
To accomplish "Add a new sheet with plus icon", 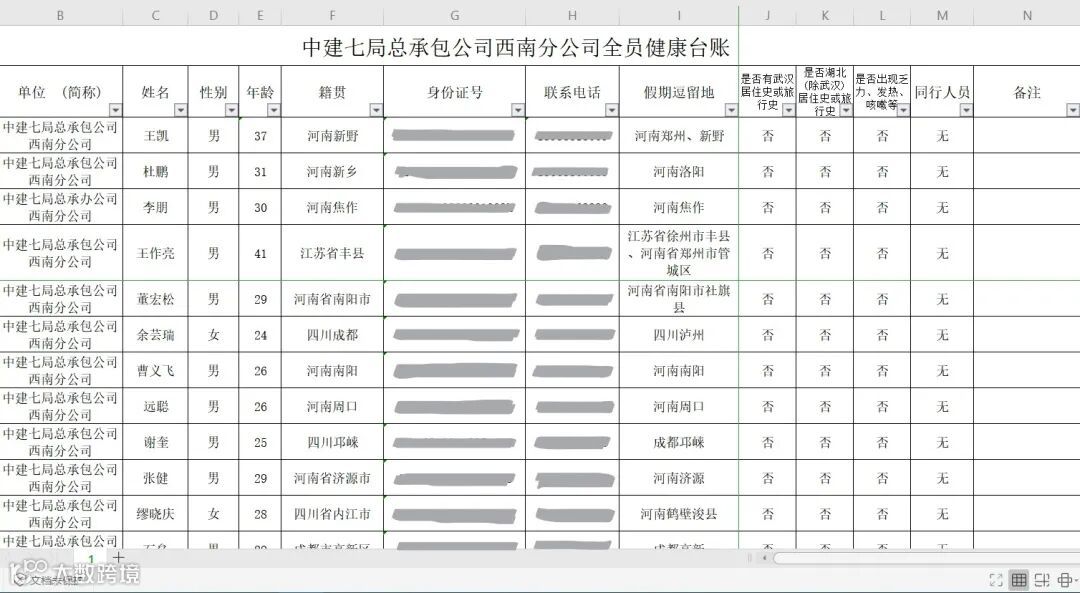I will coord(118,557).
